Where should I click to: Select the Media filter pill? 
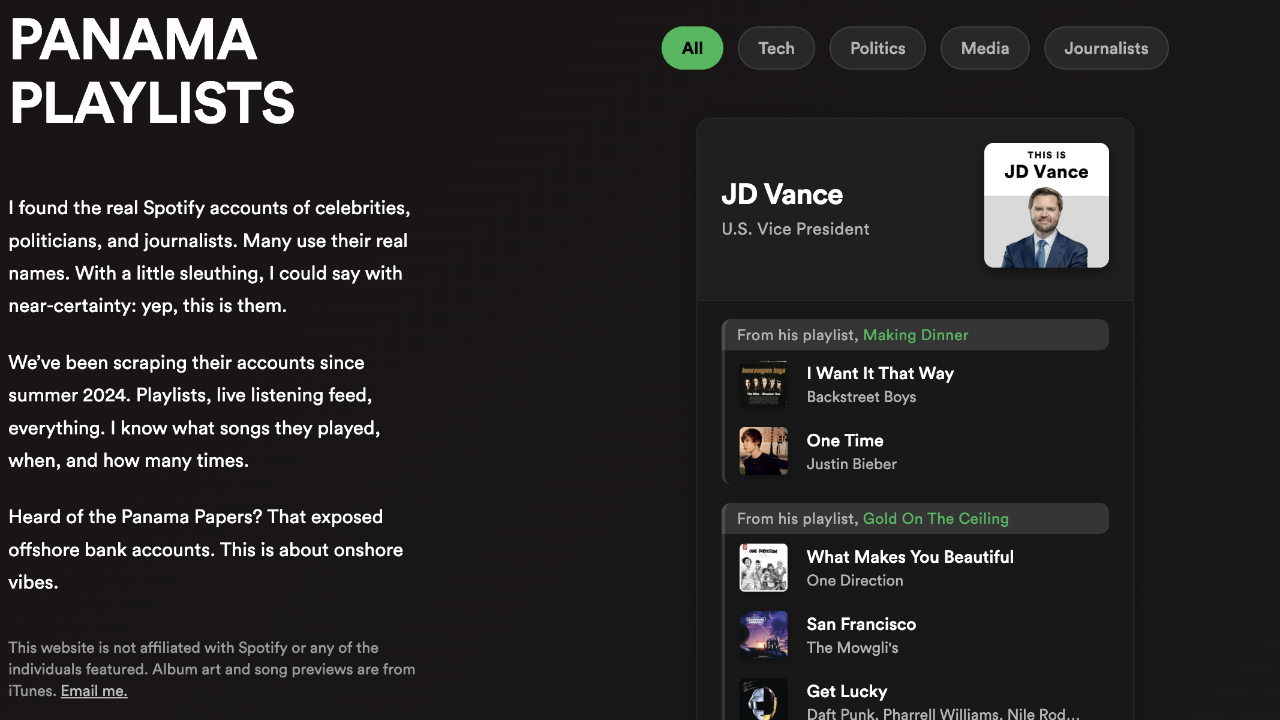(985, 48)
